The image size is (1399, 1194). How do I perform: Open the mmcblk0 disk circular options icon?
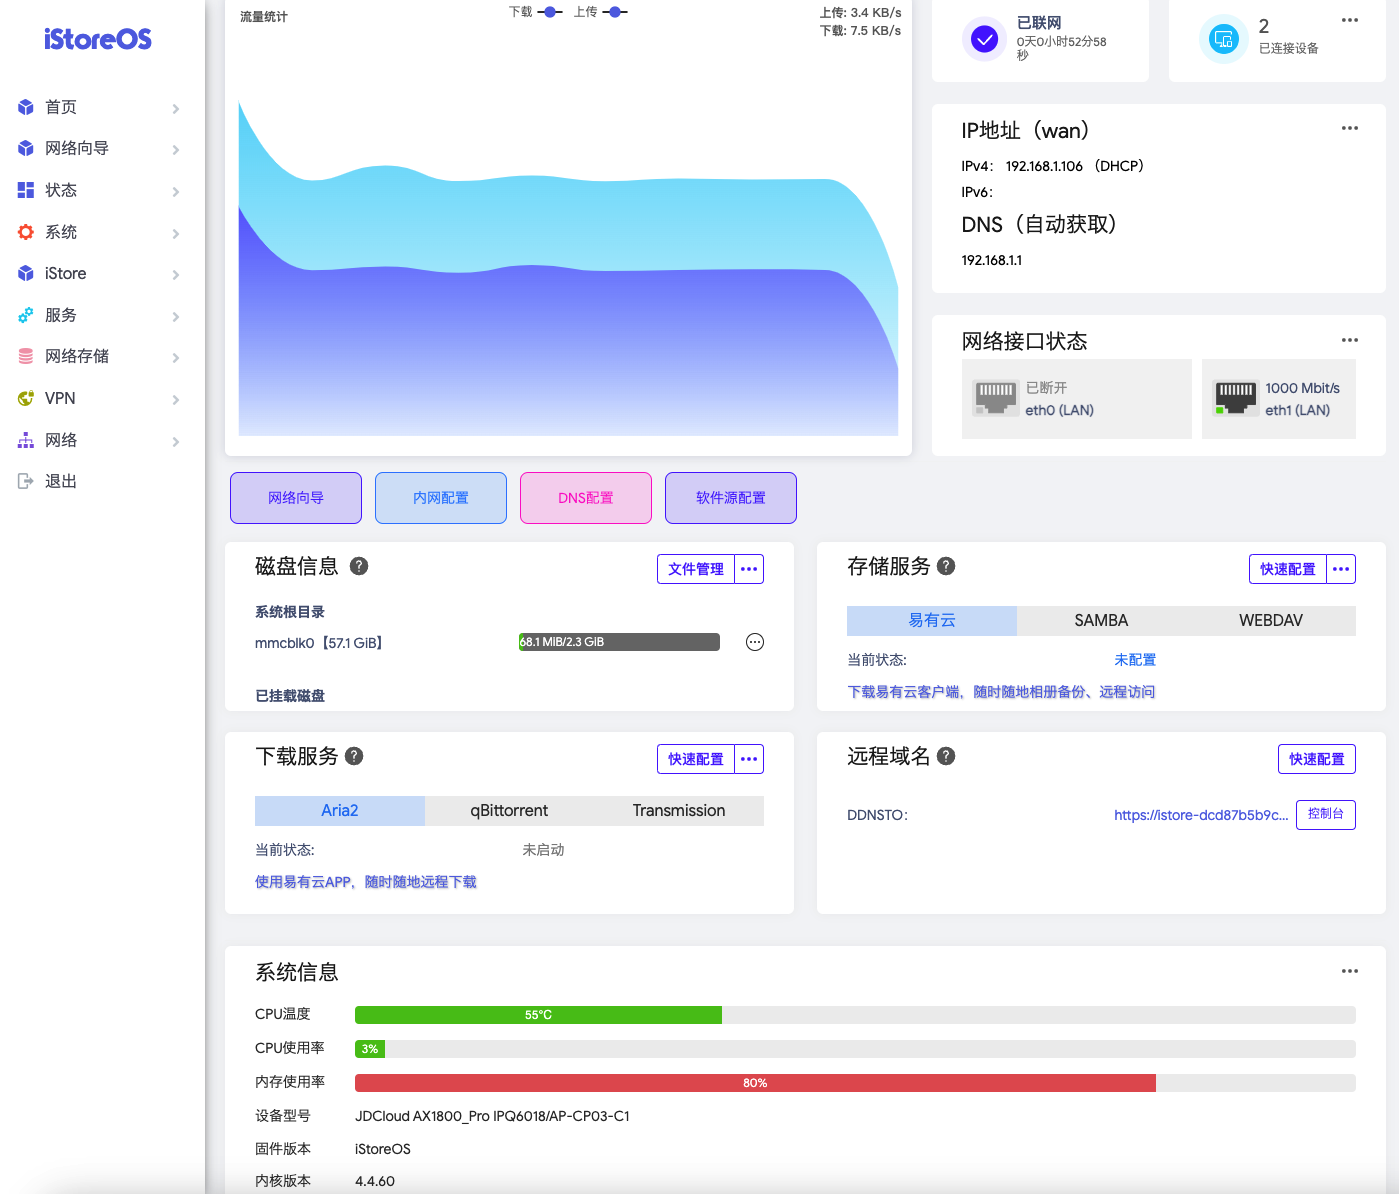755,642
